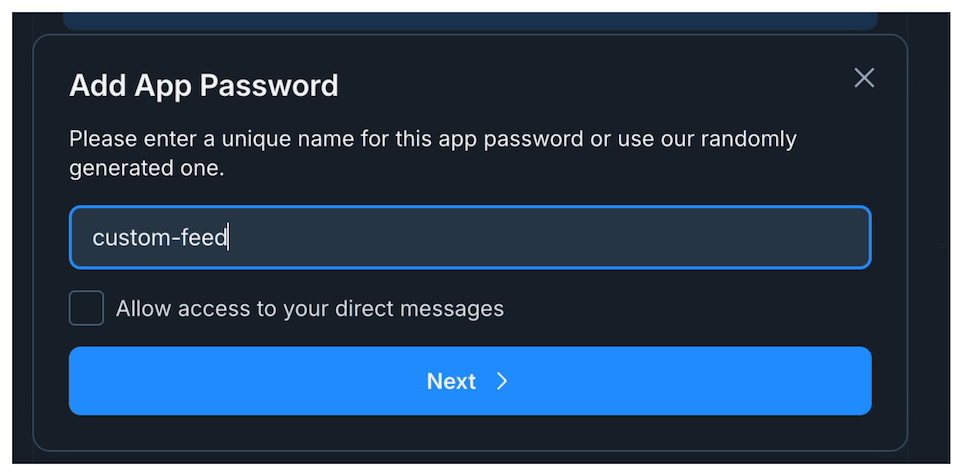Close the Add App Password dialog
The image size is (962, 476).
point(864,78)
